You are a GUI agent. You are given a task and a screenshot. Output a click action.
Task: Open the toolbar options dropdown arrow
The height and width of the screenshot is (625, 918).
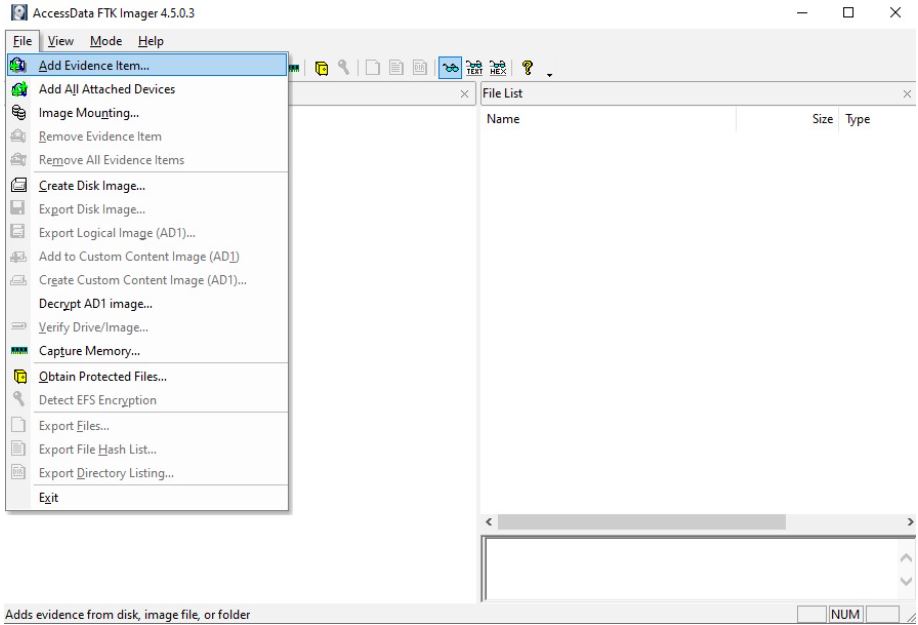tap(549, 74)
